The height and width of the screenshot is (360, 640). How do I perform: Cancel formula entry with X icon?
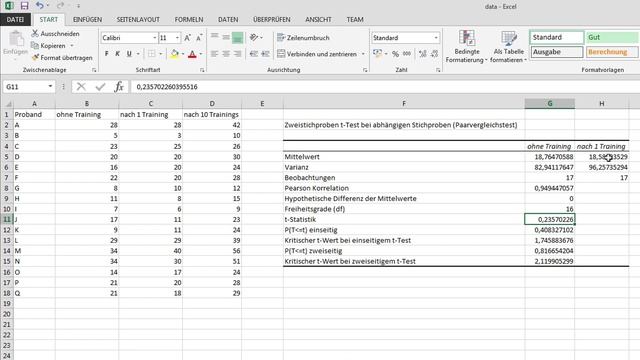tap(81, 87)
